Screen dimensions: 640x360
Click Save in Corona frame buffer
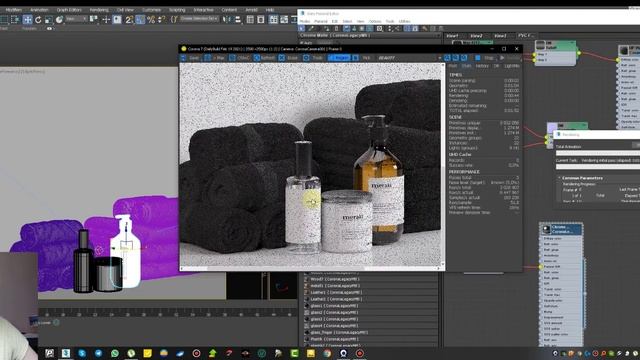point(190,58)
